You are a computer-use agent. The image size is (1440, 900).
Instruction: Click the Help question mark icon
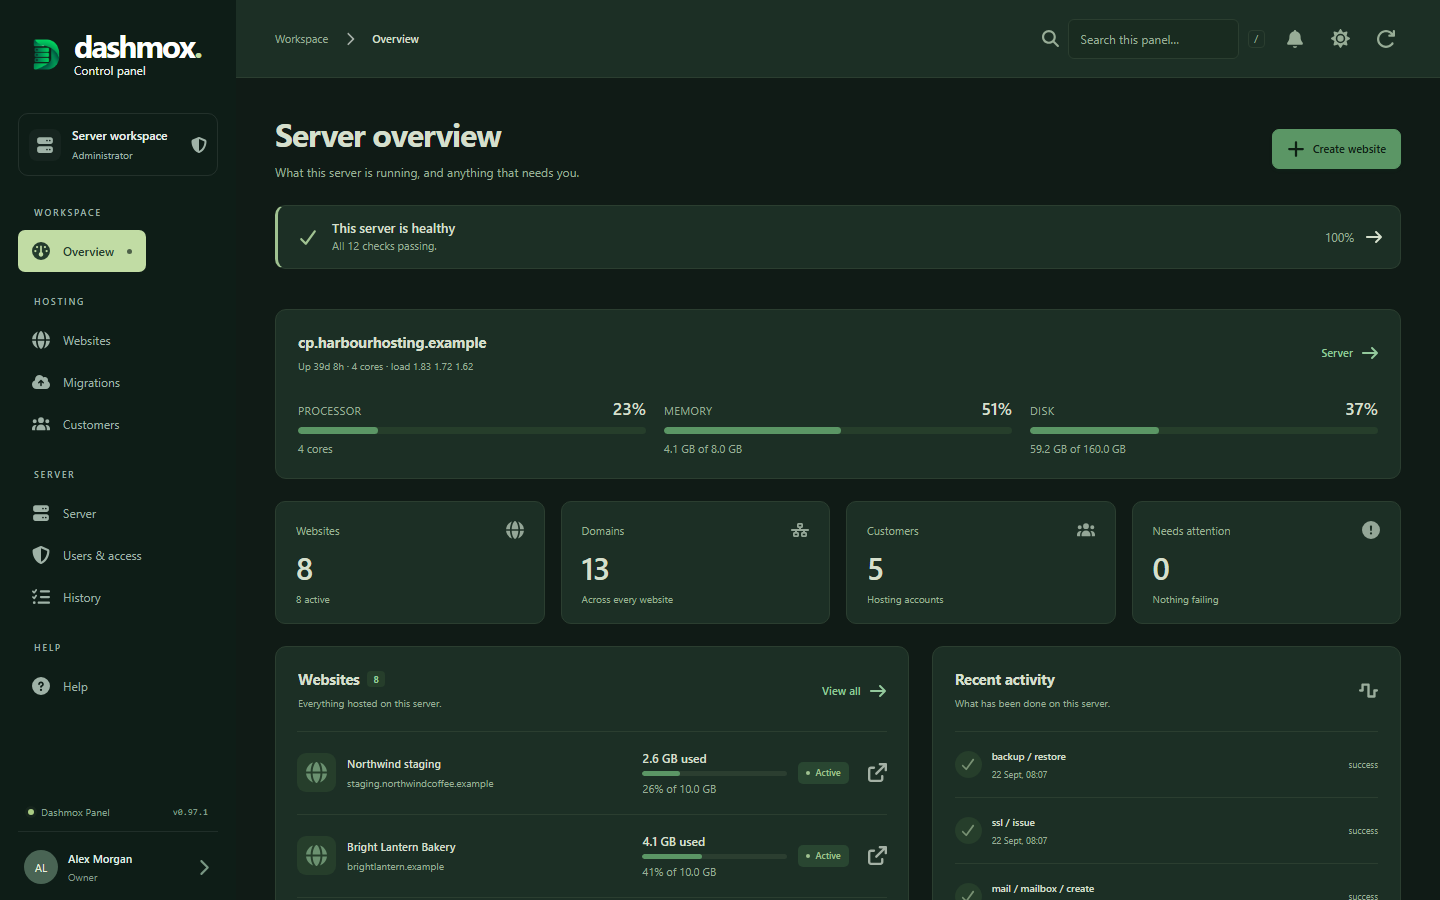pos(41,686)
